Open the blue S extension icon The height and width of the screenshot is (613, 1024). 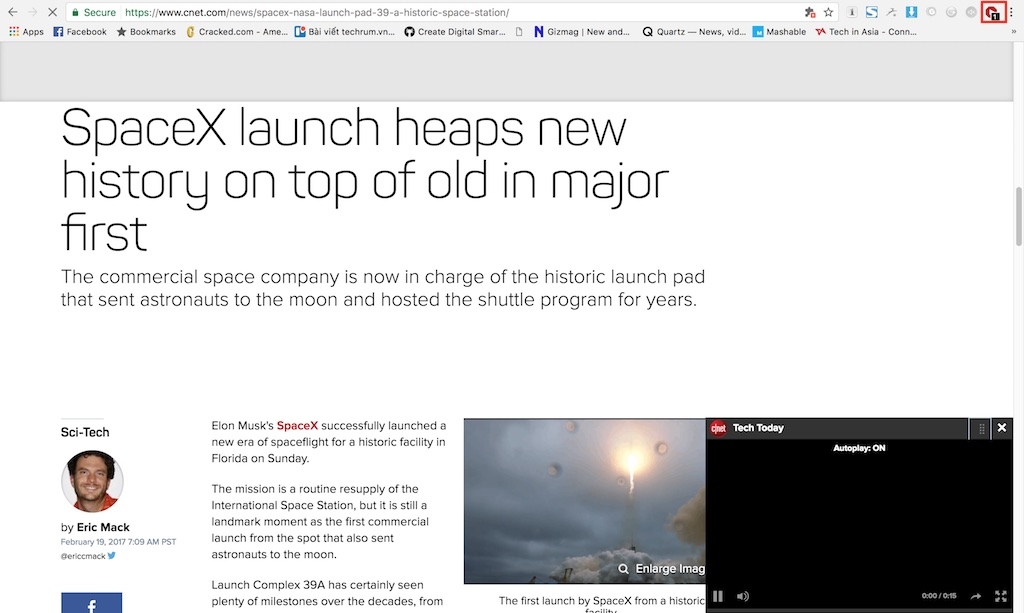tap(871, 12)
